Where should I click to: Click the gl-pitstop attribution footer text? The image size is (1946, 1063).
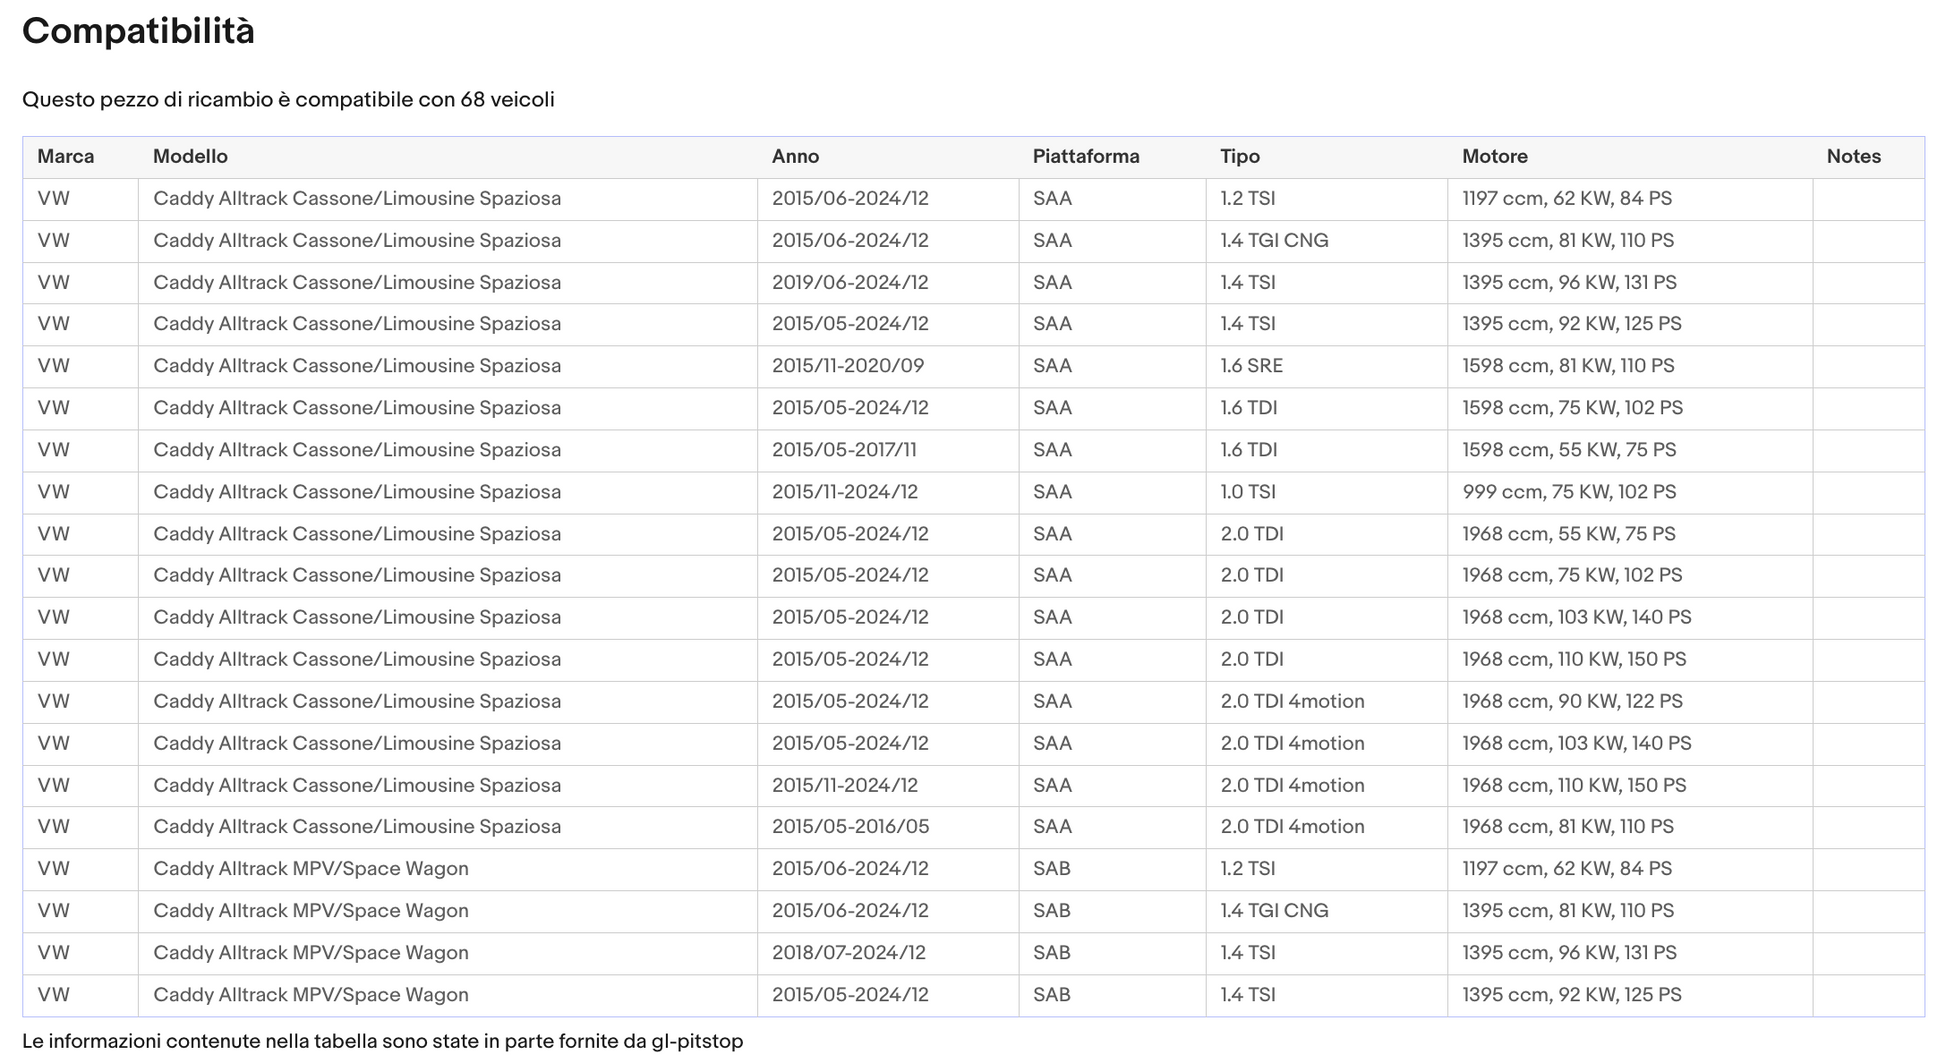pyautogui.click(x=382, y=1042)
